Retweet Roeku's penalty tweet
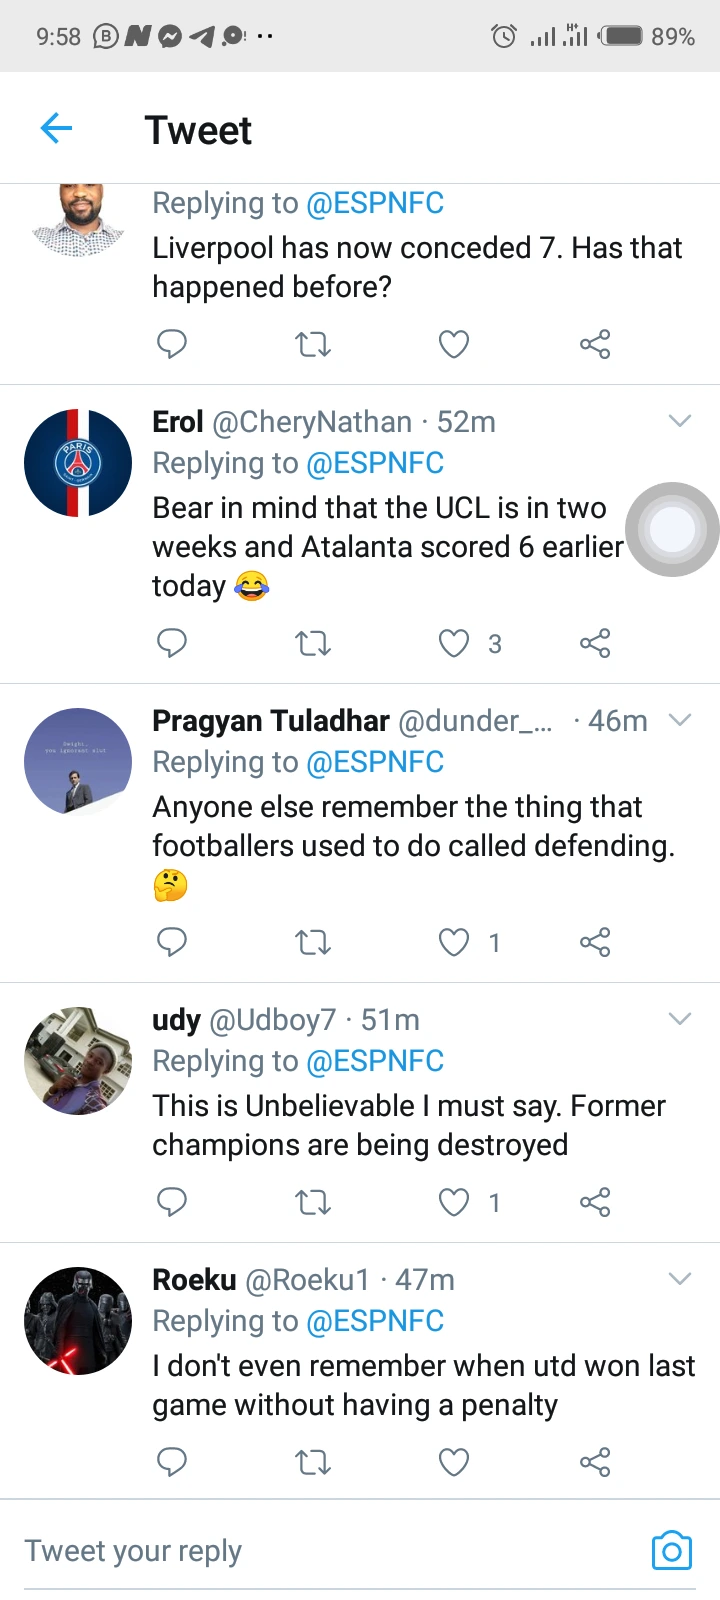Image resolution: width=720 pixels, height=1600 pixels. [313, 1462]
